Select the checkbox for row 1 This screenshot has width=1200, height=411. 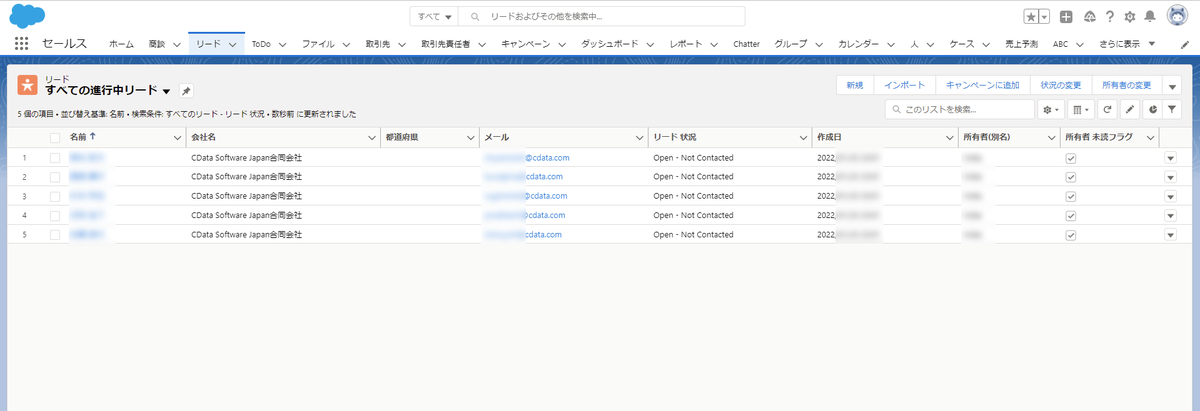(55, 158)
